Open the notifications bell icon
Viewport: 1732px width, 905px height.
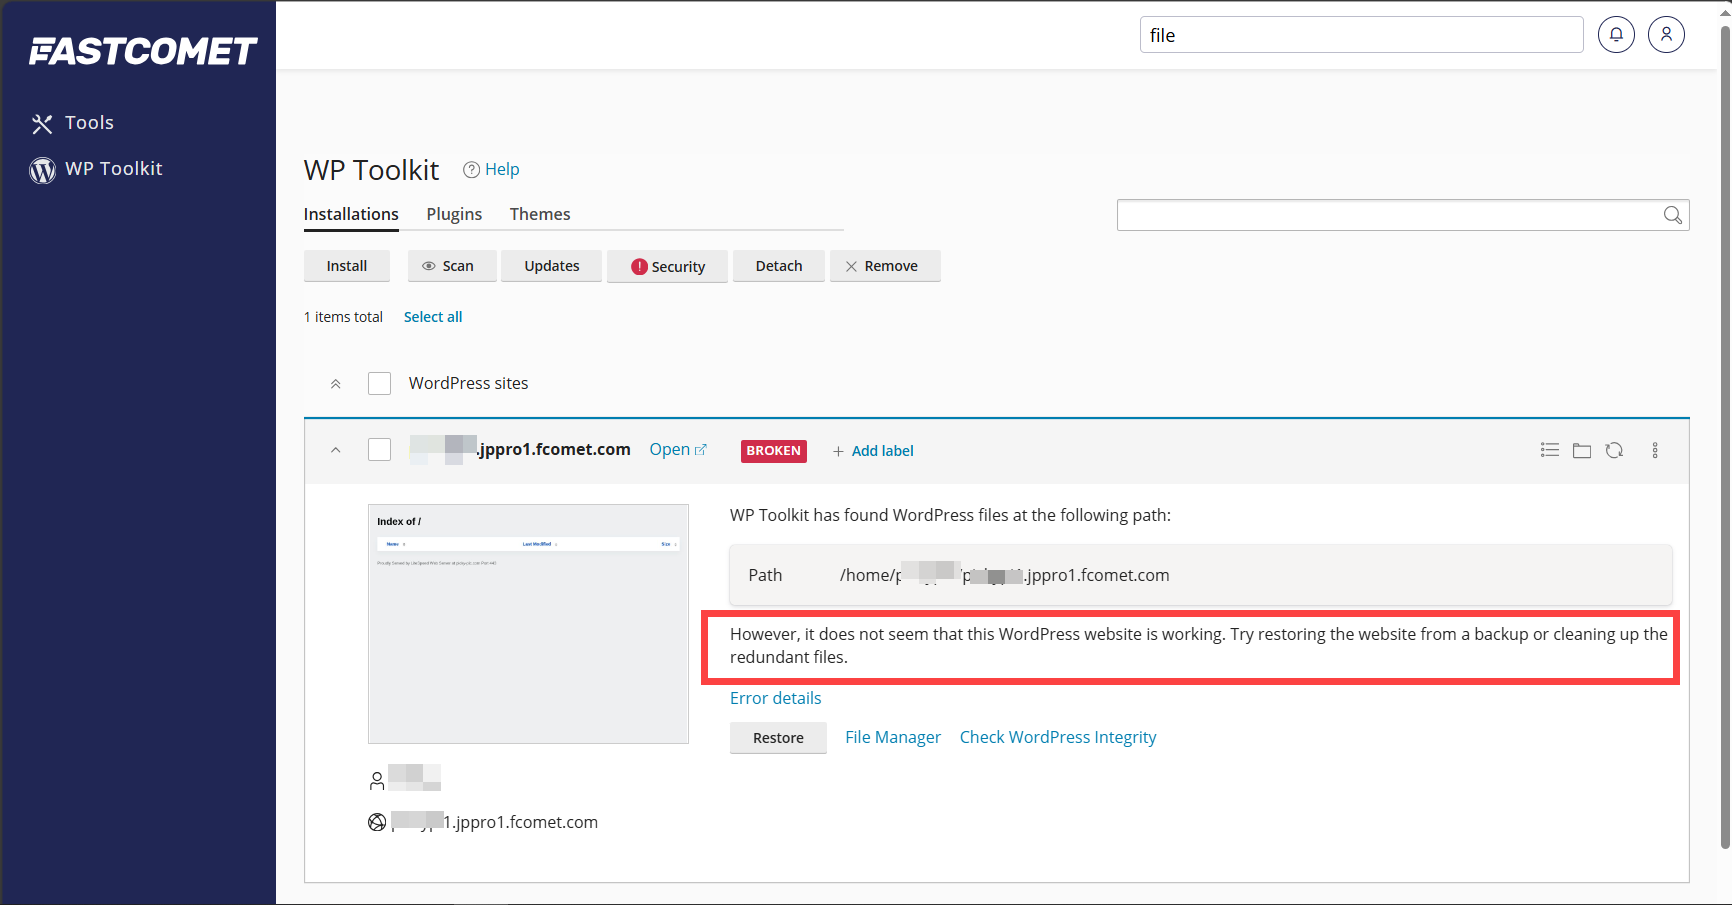1616,35
